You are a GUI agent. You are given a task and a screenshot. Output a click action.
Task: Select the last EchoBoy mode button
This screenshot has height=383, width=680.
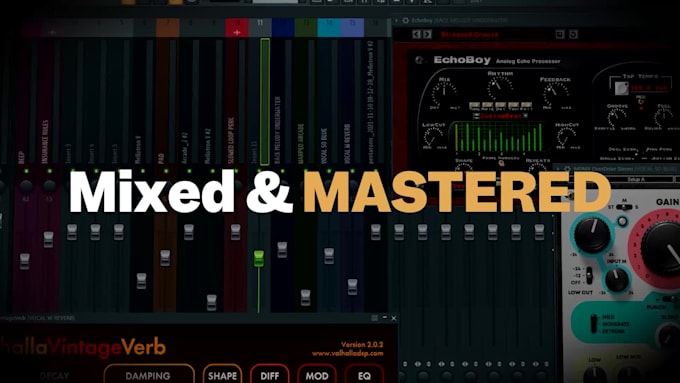coord(526,105)
